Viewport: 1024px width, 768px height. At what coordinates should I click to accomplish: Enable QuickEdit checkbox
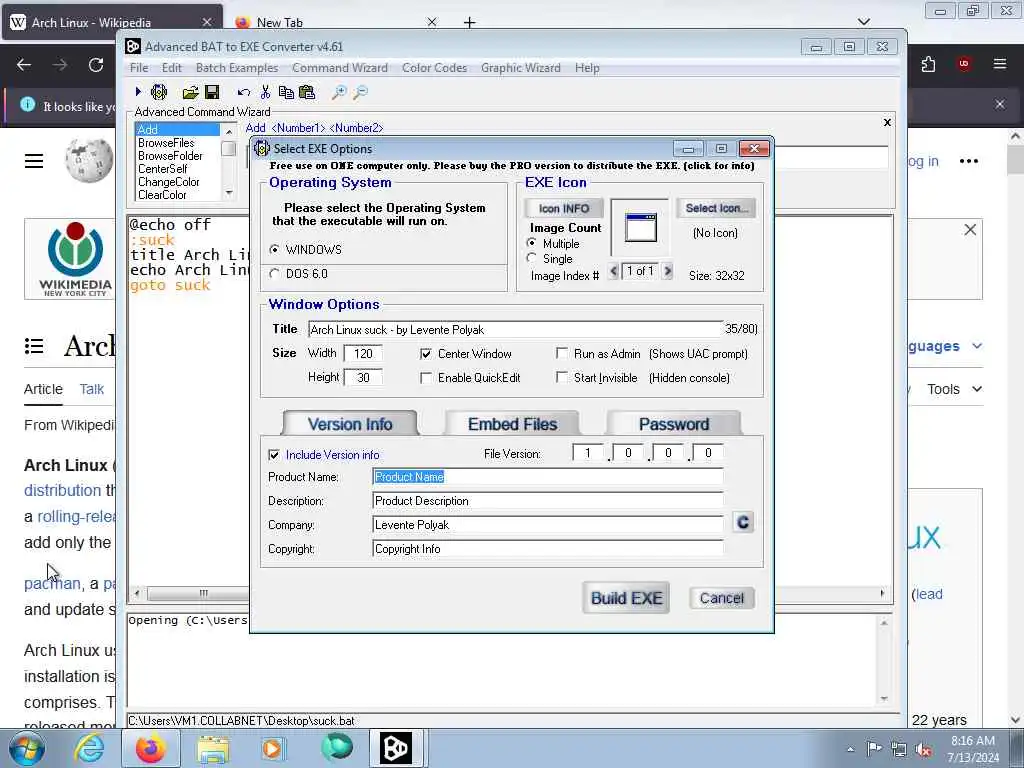coord(426,378)
